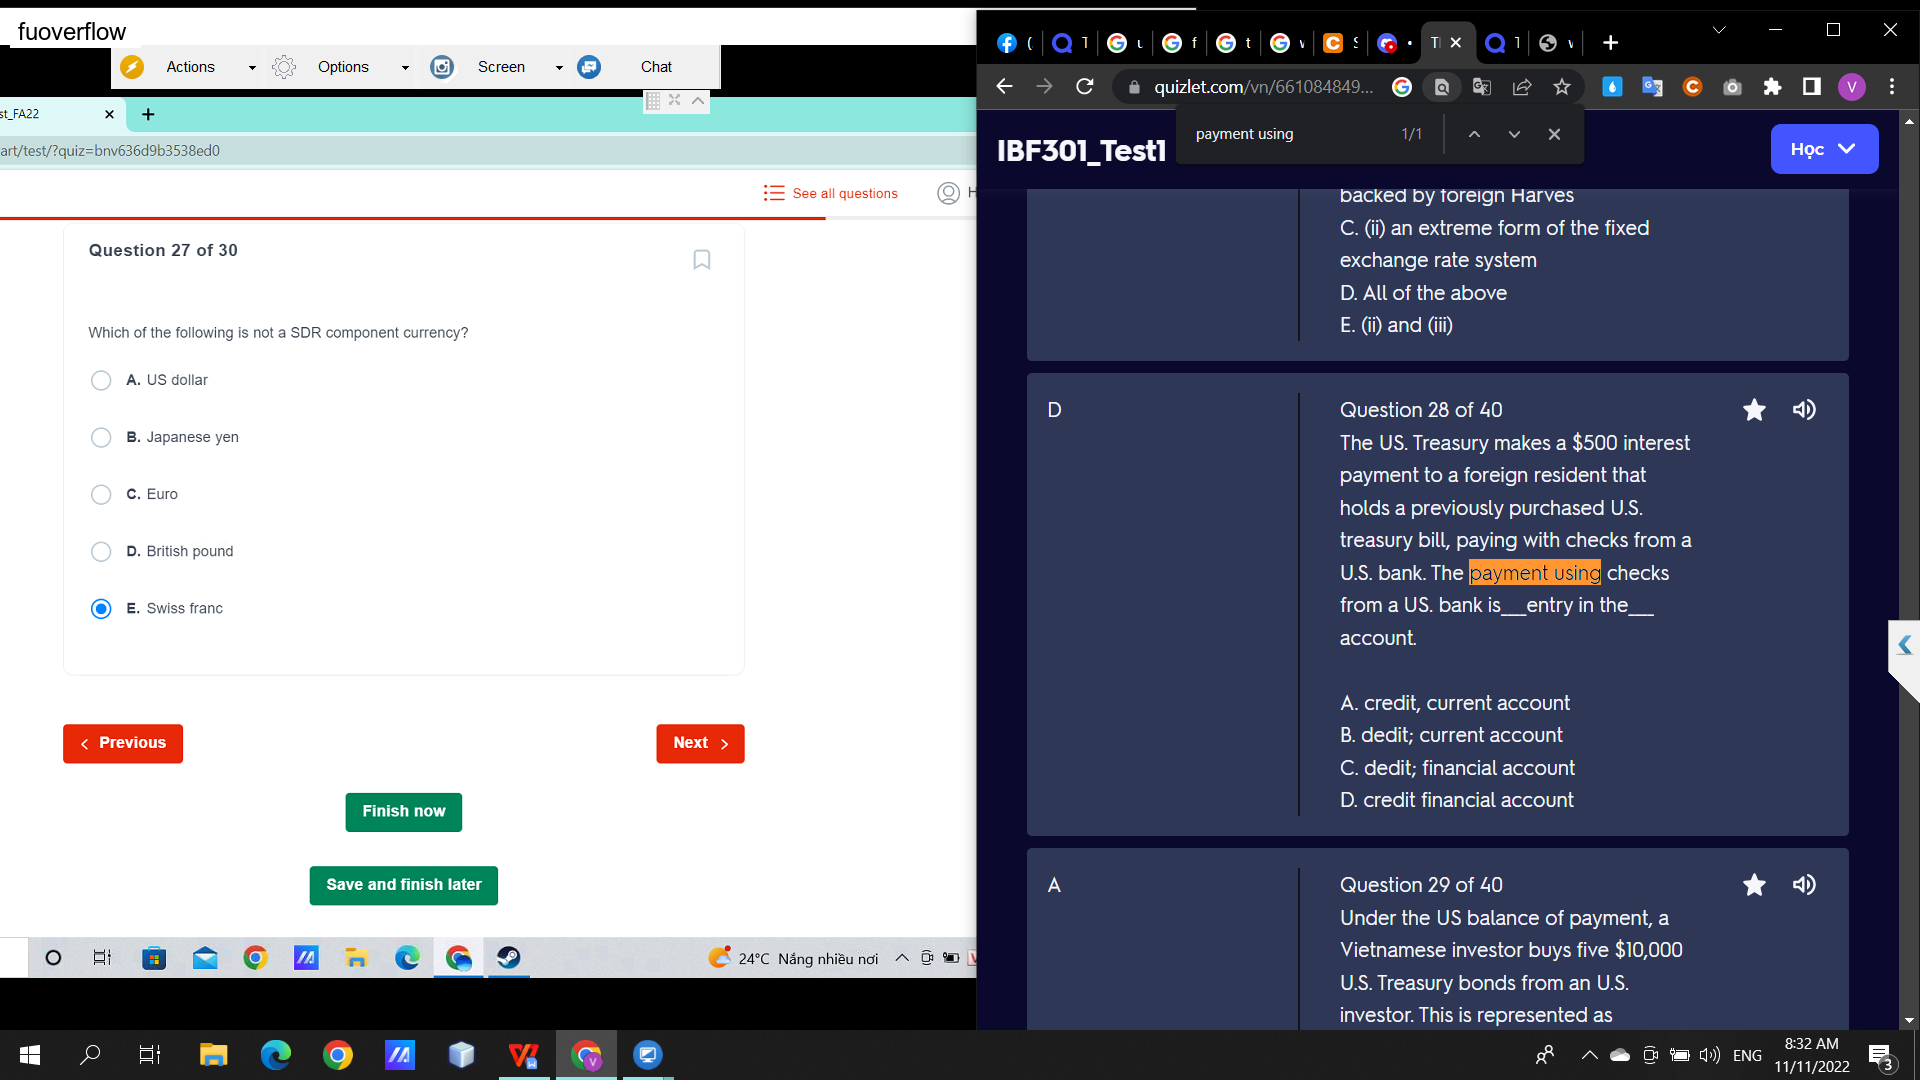Click Finish now button
The width and height of the screenshot is (1920, 1080).
tap(404, 811)
